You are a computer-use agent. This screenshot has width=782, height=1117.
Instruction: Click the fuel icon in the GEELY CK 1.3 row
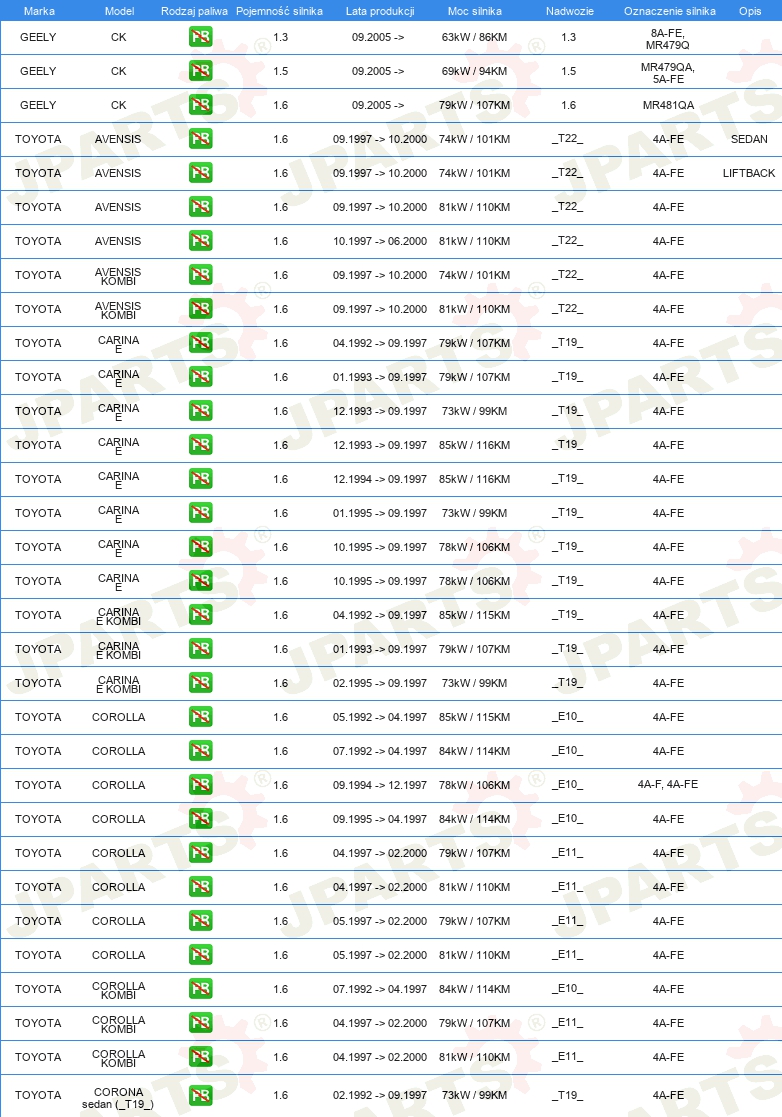[201, 37]
